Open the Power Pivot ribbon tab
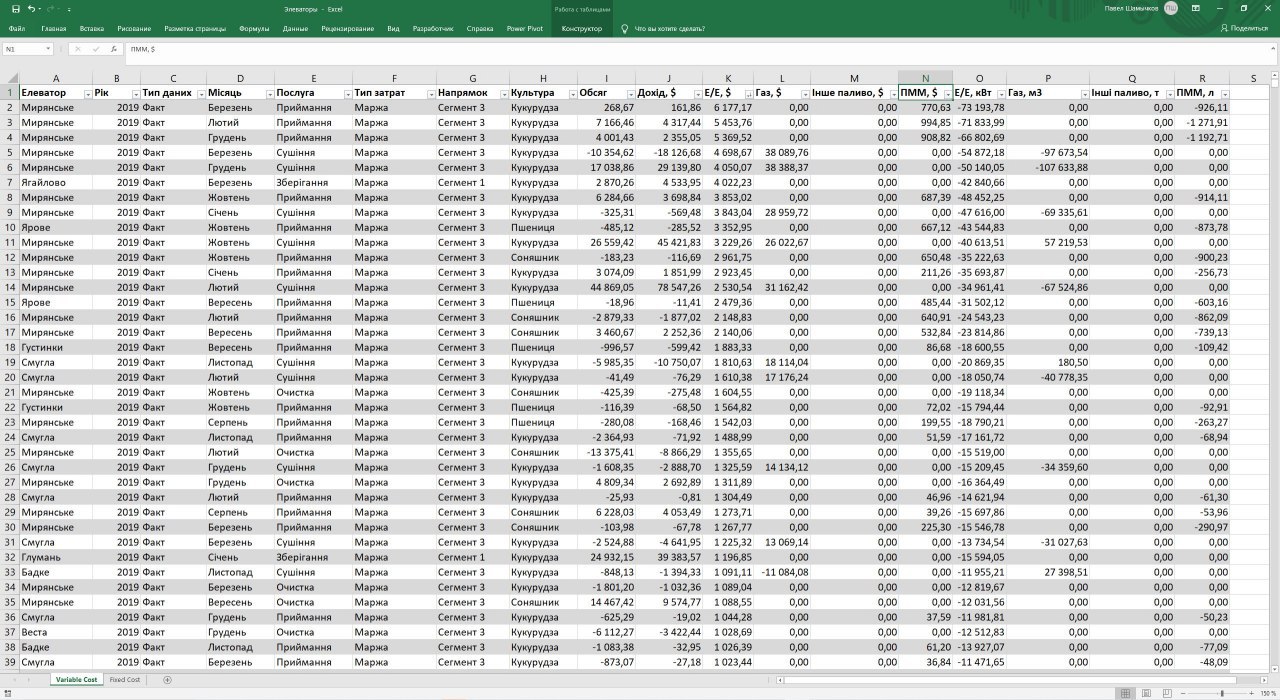1280x700 pixels. (x=525, y=28)
